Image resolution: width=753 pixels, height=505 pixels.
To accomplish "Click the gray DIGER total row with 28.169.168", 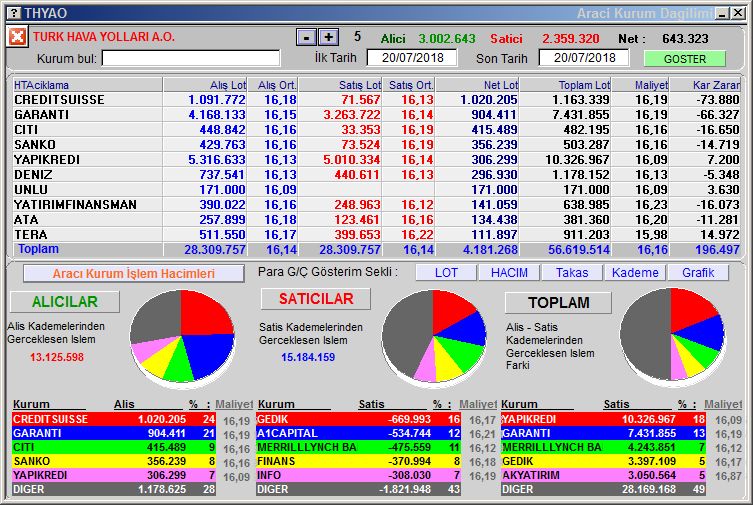I will coord(604,489).
